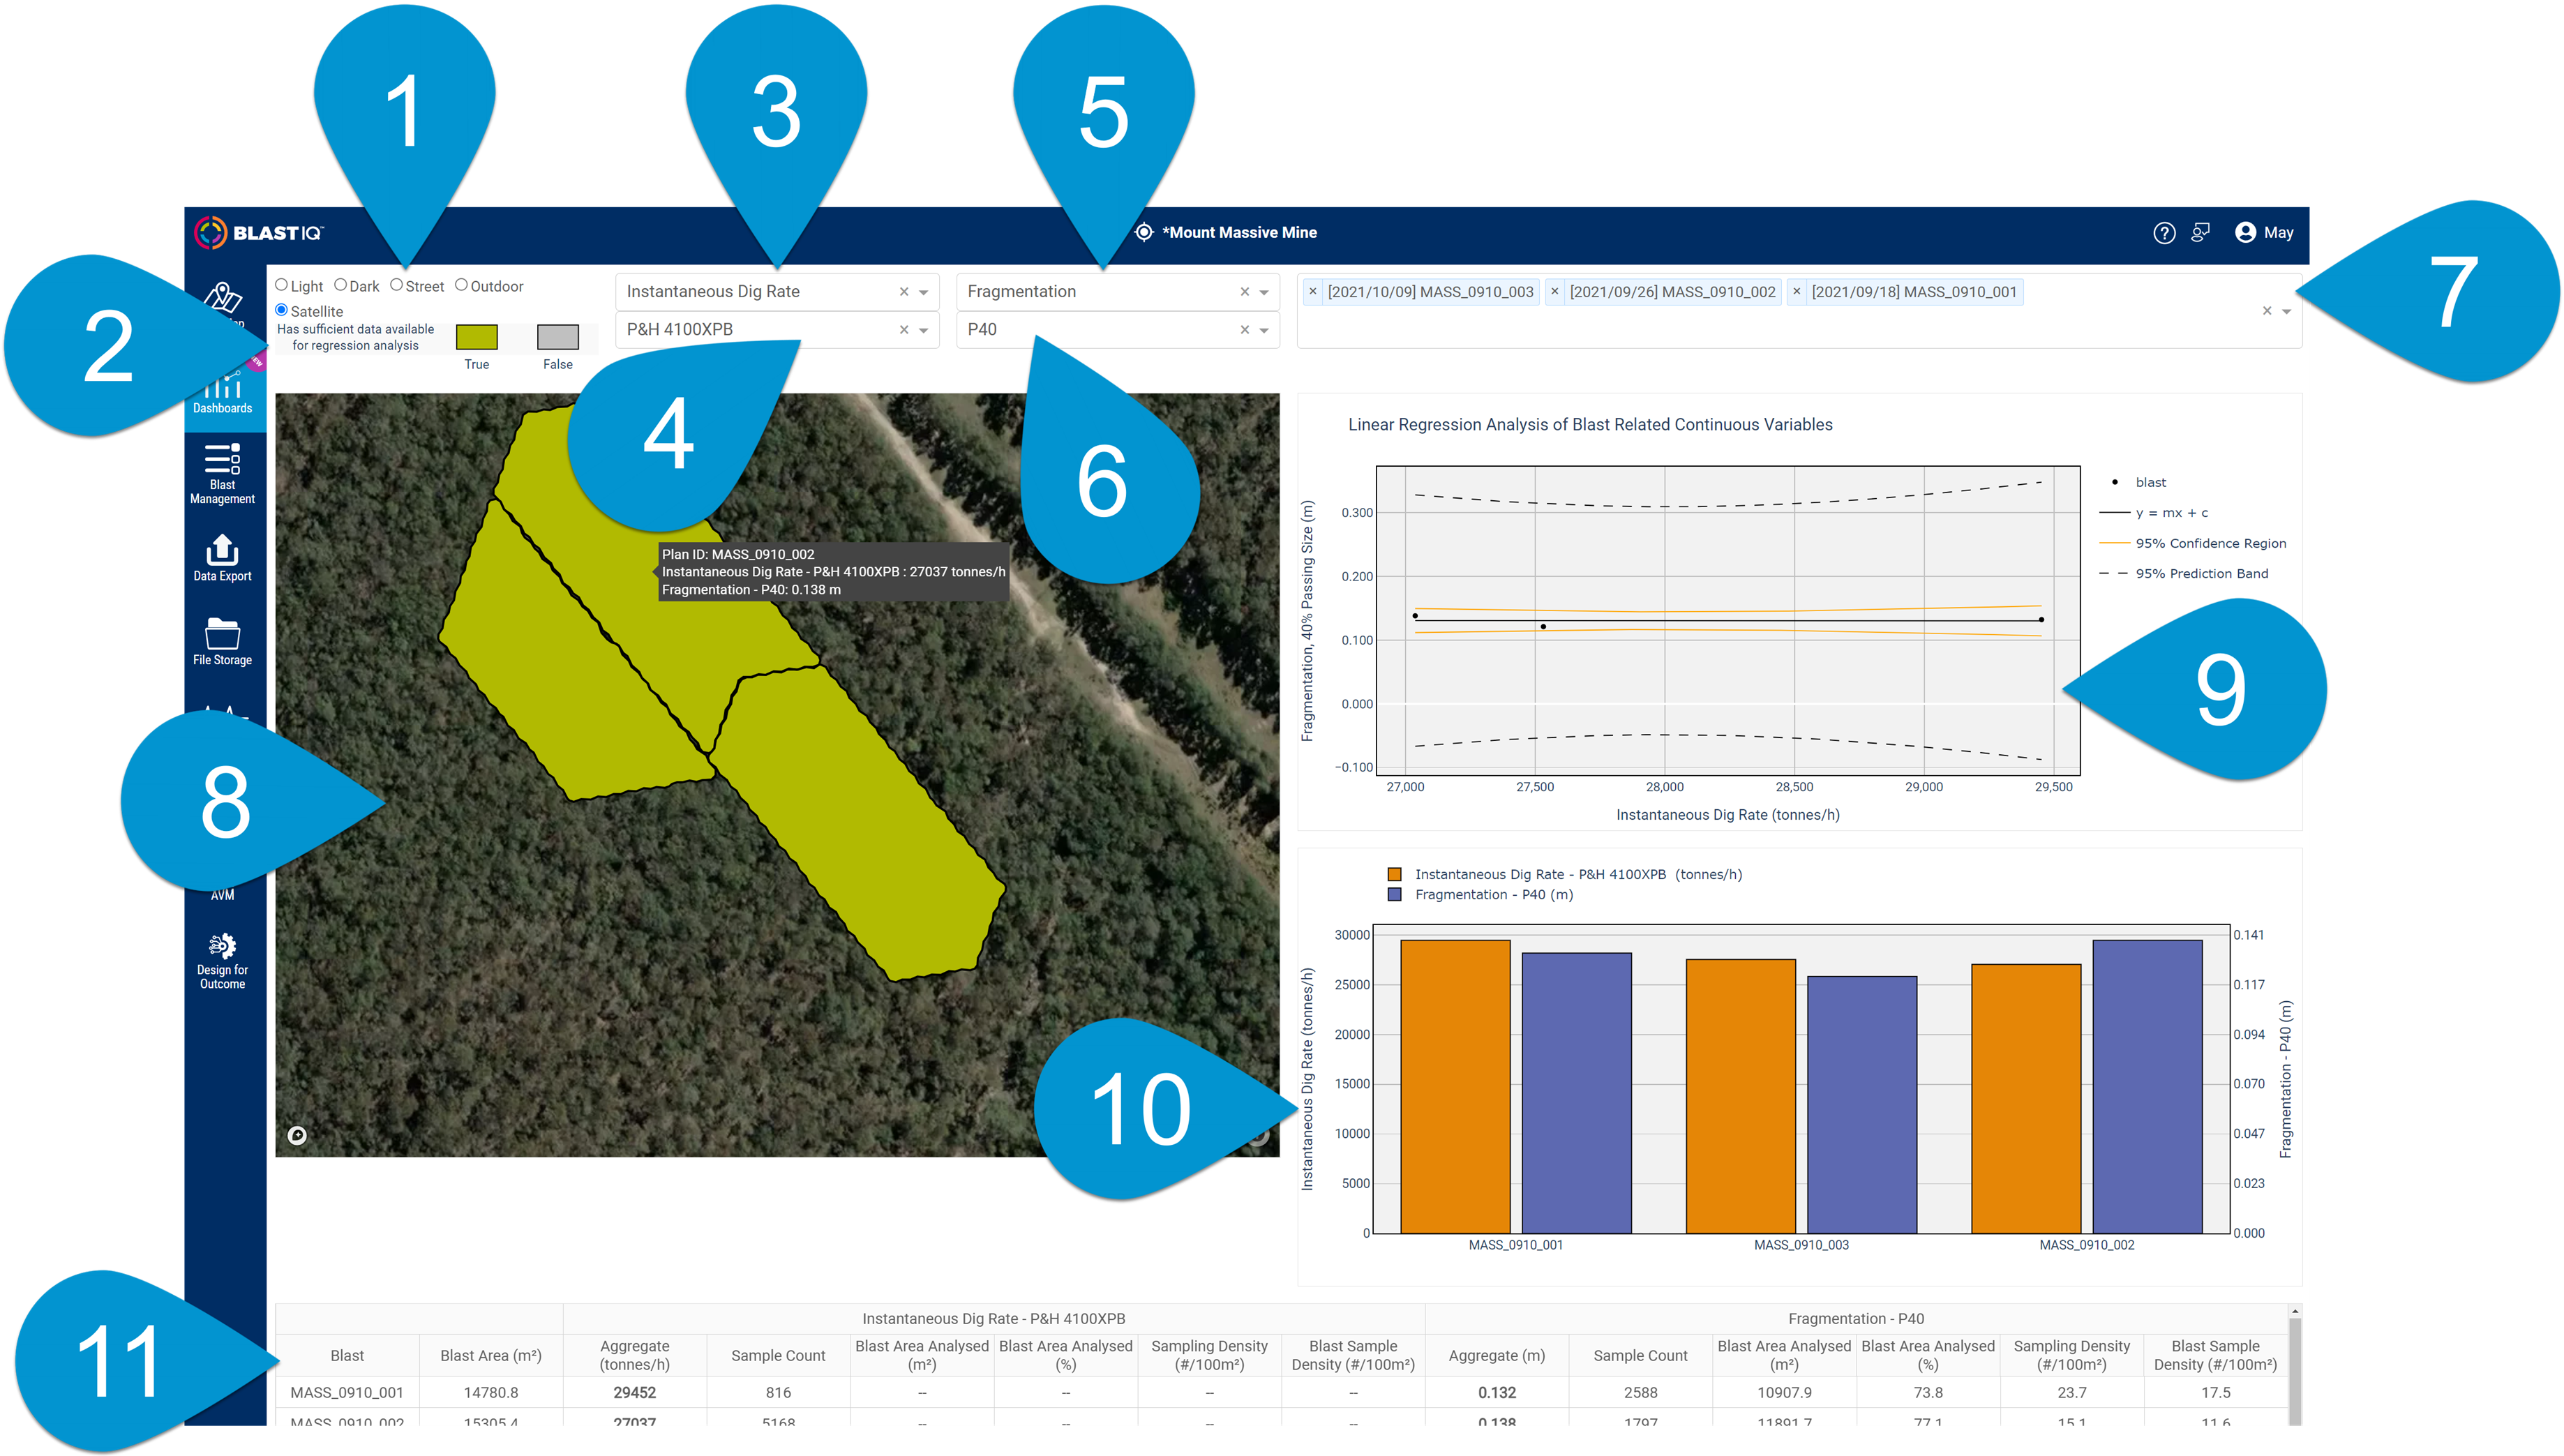This screenshot has height=1456, width=2564.
Task: Open the support chat icon
Action: coord(2200,233)
